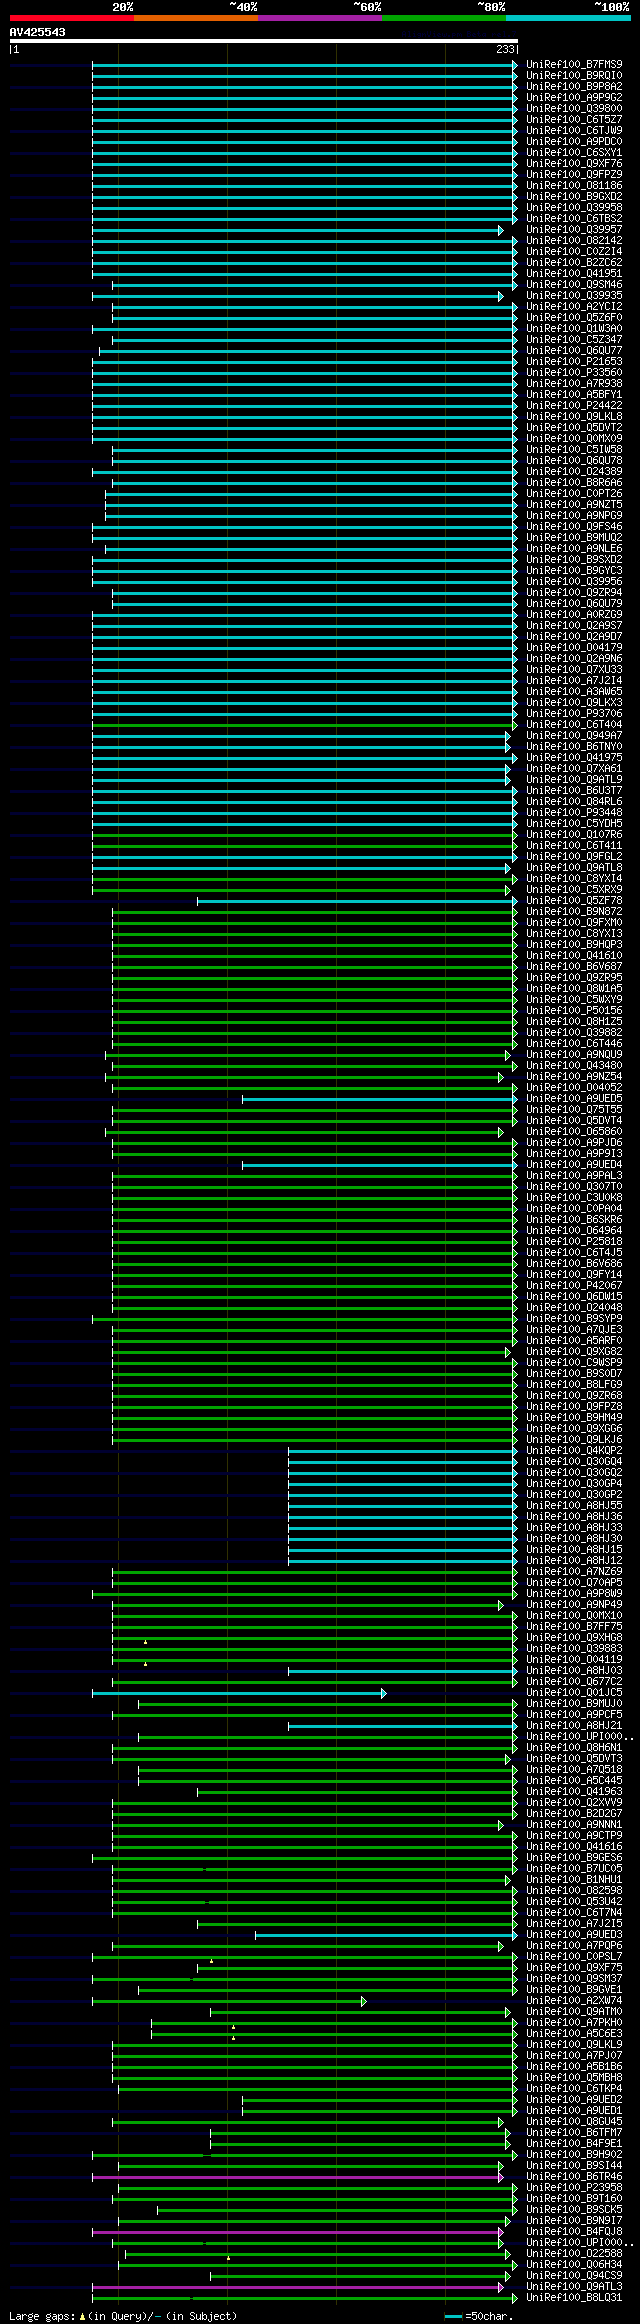The width and height of the screenshot is (640, 2324).
Task: Click the arrowhead ending the Q01JC5 alignment
Action: (x=383, y=1693)
